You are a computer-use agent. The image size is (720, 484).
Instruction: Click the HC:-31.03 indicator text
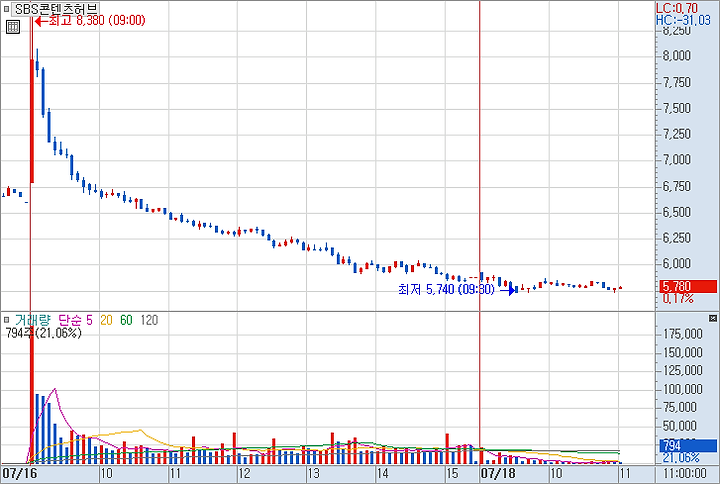[x=683, y=20]
